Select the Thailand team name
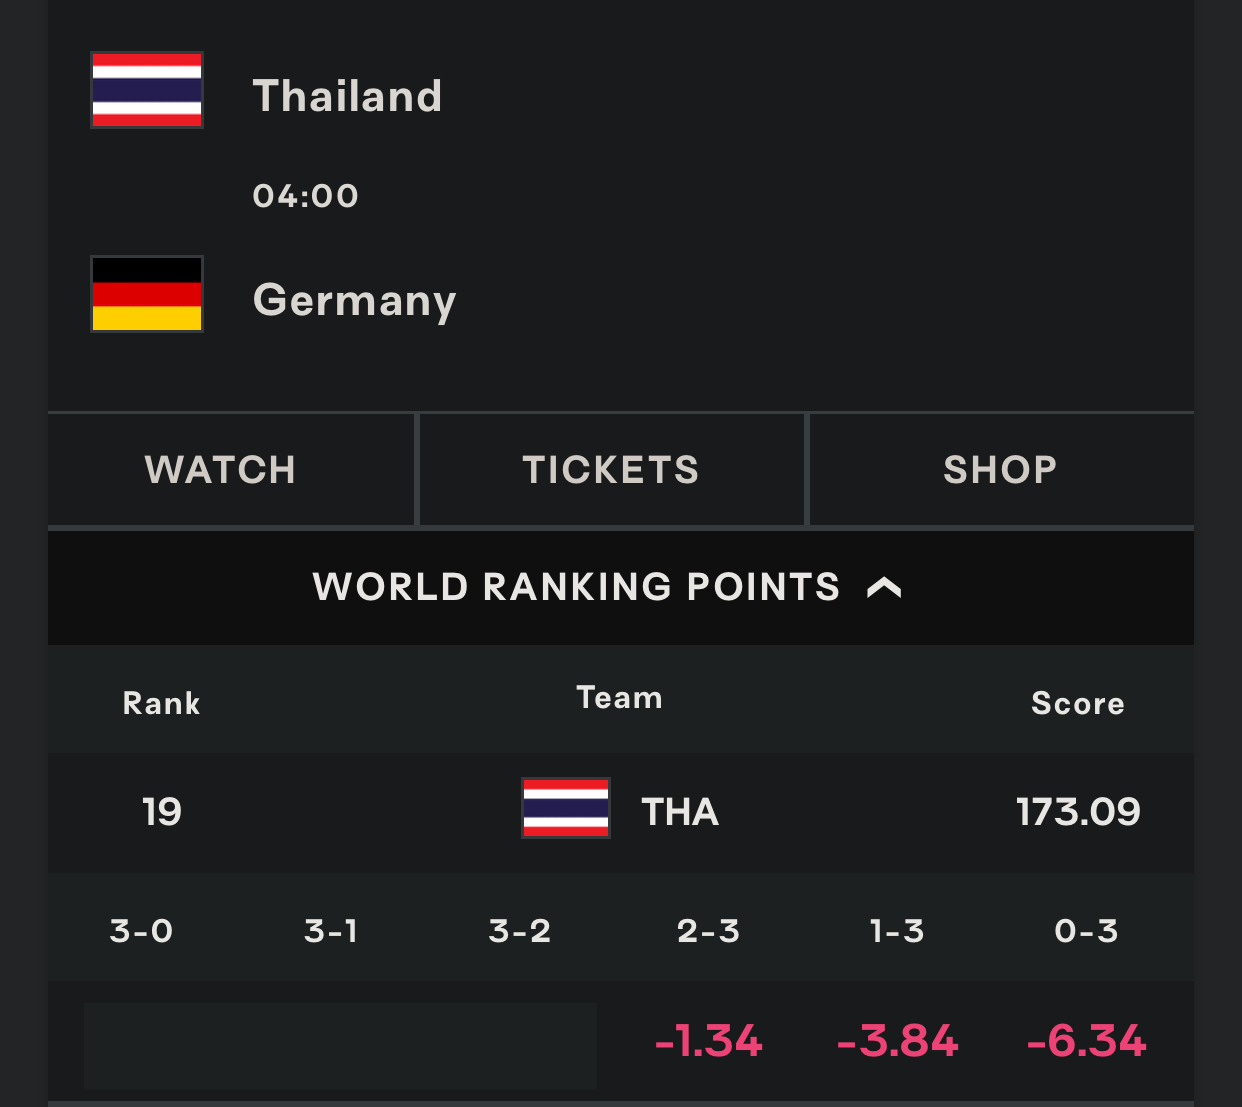This screenshot has height=1107, width=1242. pyautogui.click(x=347, y=96)
